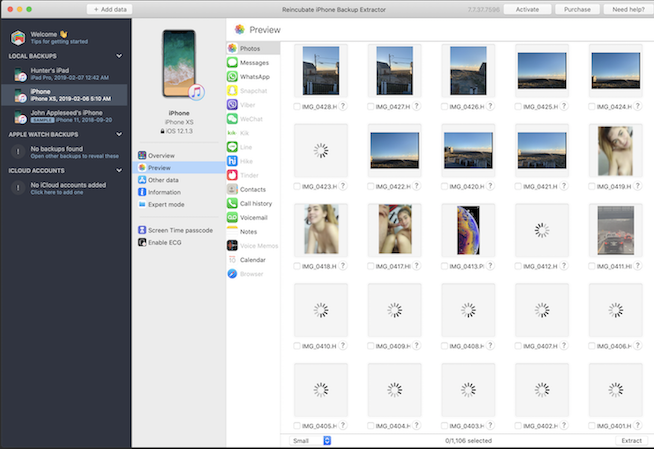Screen dimensions: 654x449
Task: Click the question mark beside IMG_0428
Action: click(x=343, y=106)
